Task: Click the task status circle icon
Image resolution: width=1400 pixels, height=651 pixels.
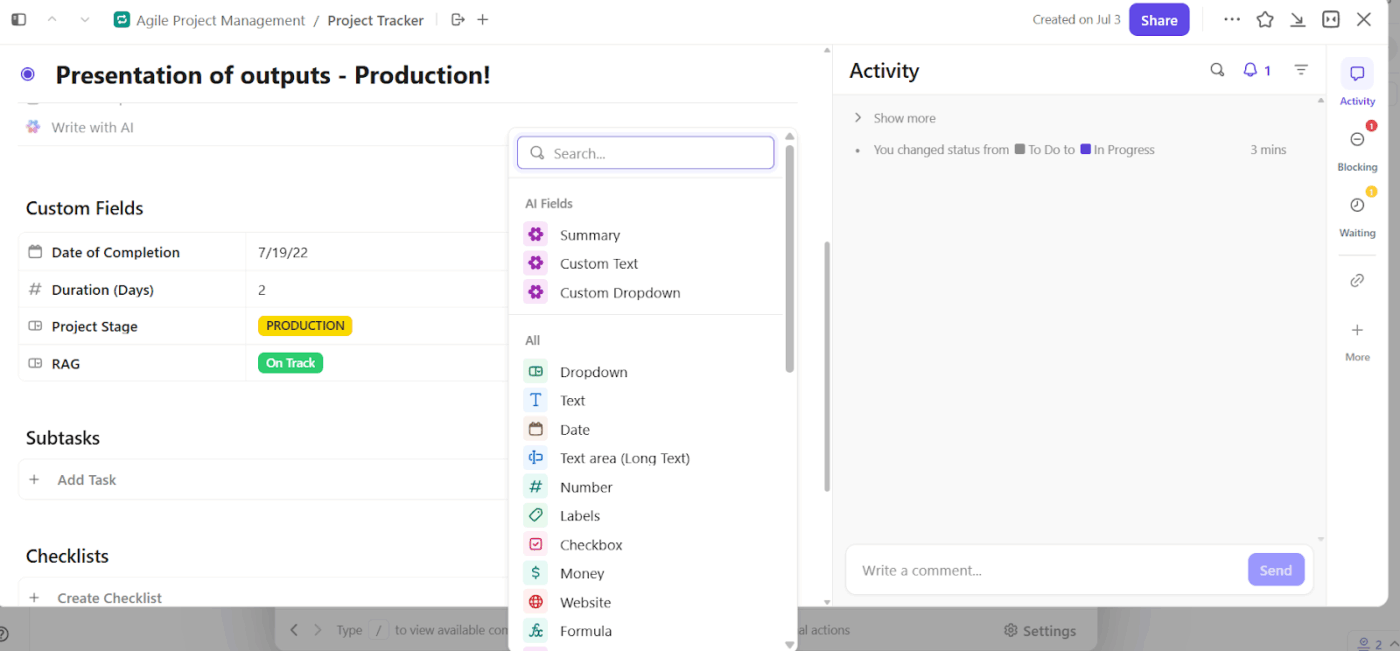Action: pyautogui.click(x=28, y=74)
